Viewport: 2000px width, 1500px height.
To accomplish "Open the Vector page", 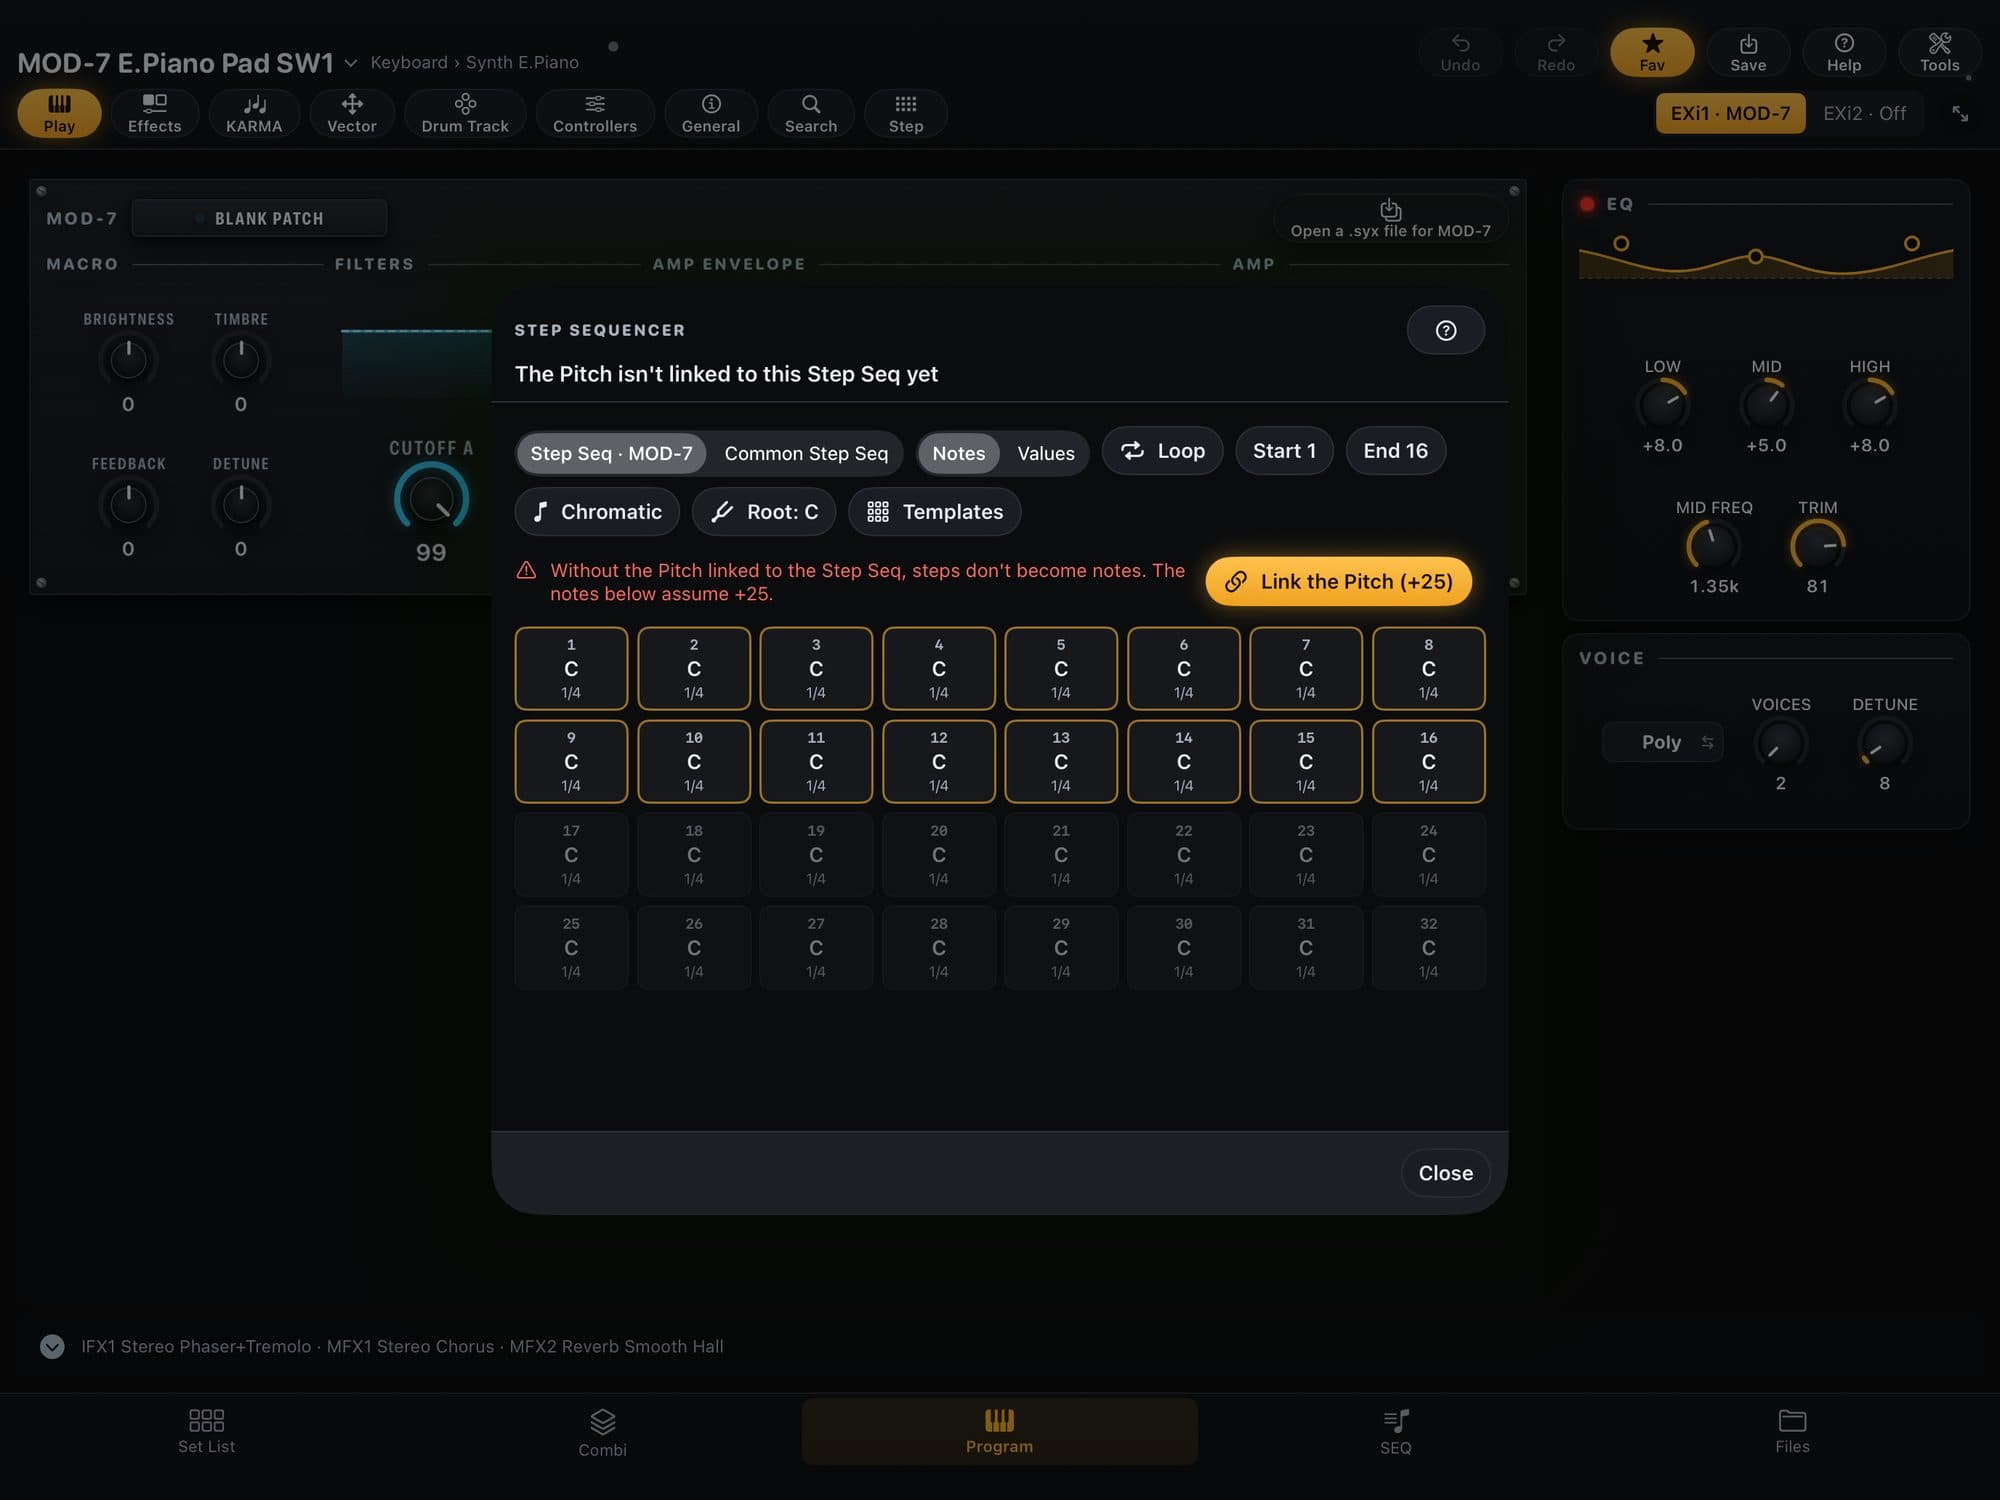I will 352,113.
